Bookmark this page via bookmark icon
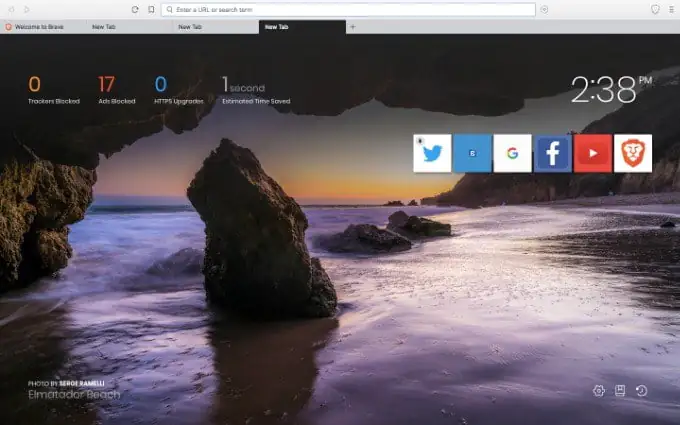680x425 pixels. (151, 9)
